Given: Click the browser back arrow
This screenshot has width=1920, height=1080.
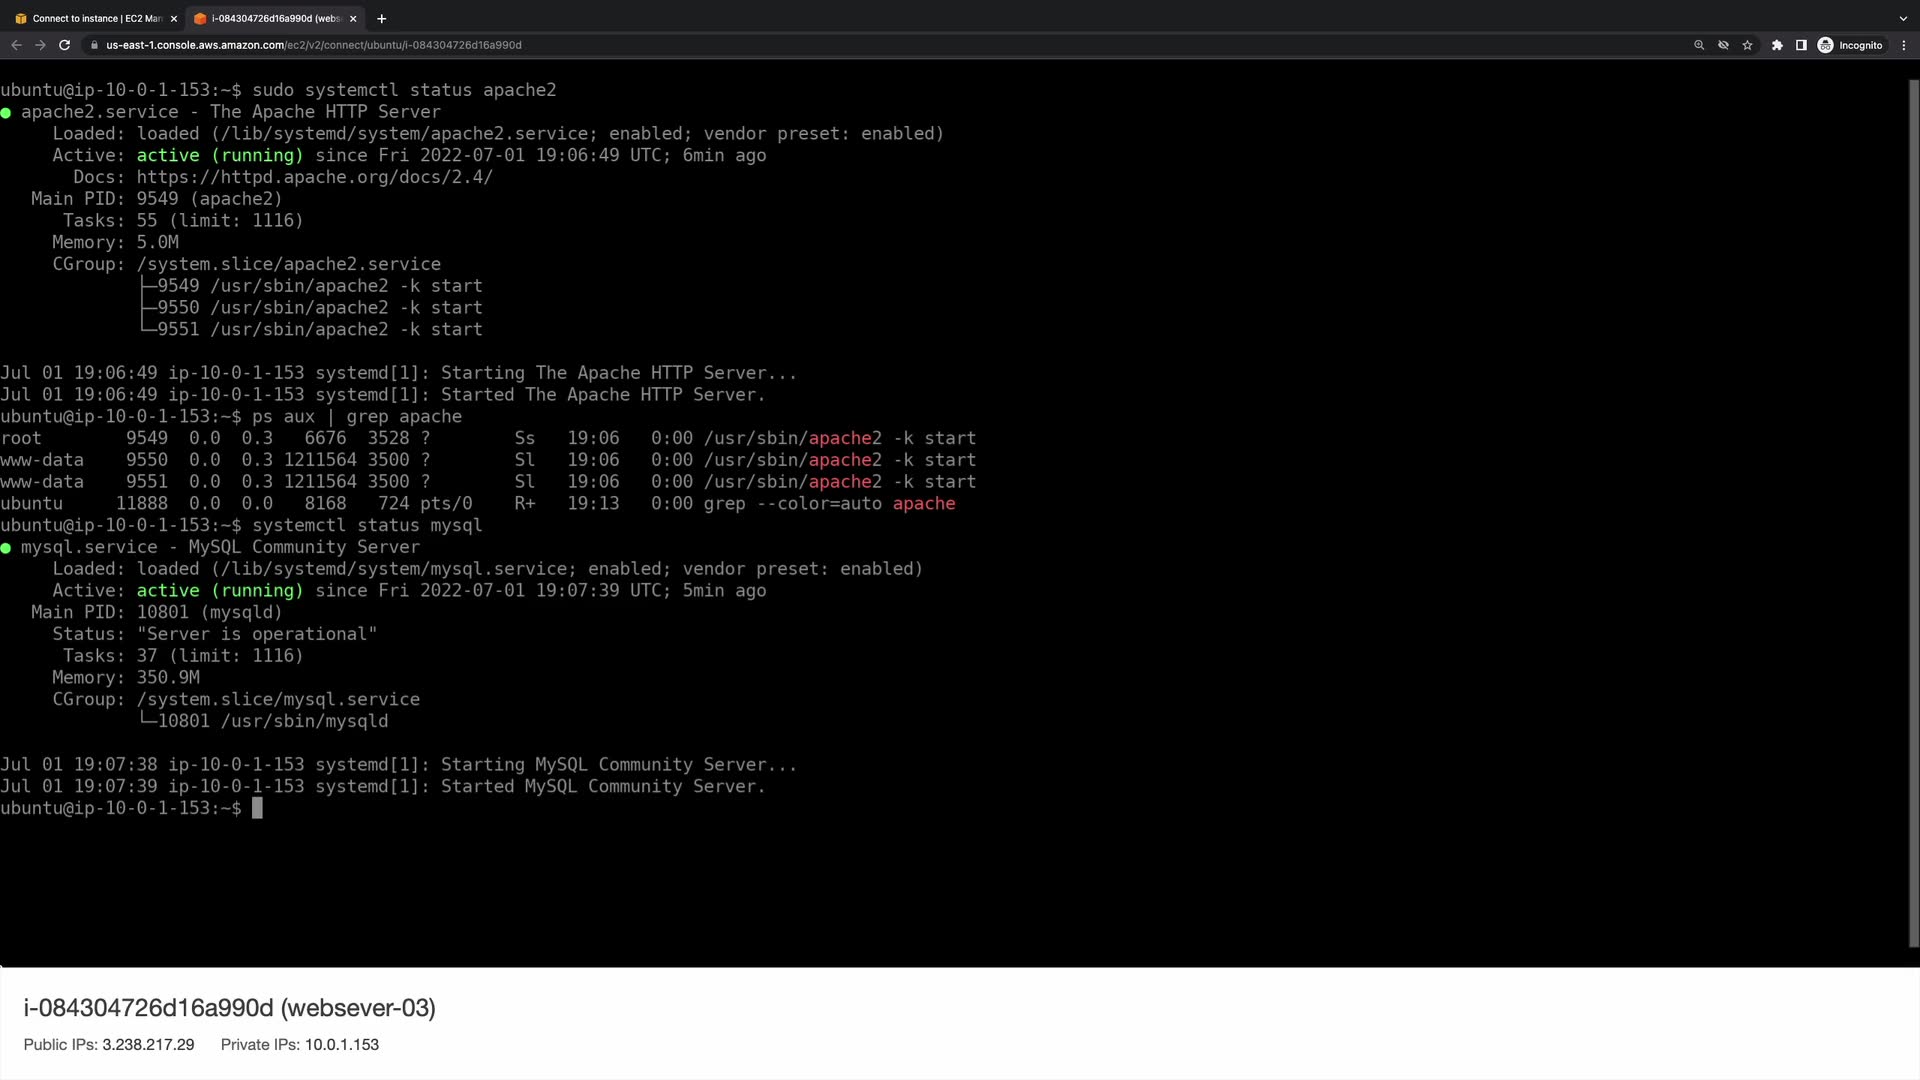Looking at the screenshot, I should [x=16, y=45].
